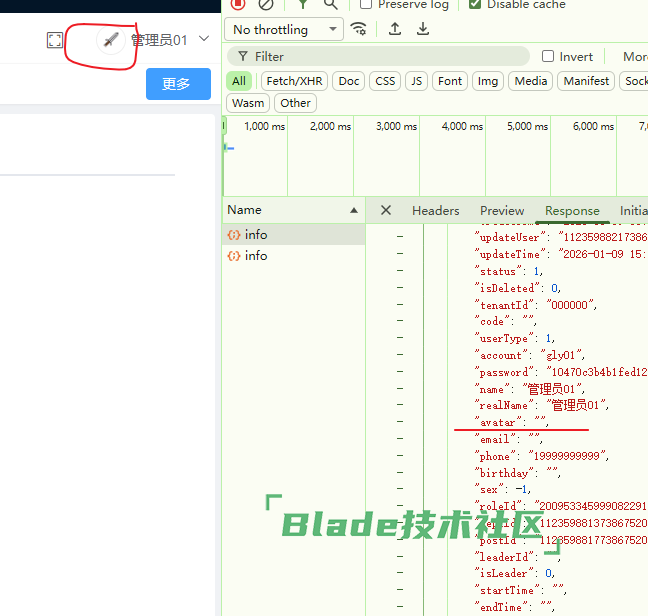
Task: Uncheck the Disable cache checkbox
Action: click(x=475, y=4)
